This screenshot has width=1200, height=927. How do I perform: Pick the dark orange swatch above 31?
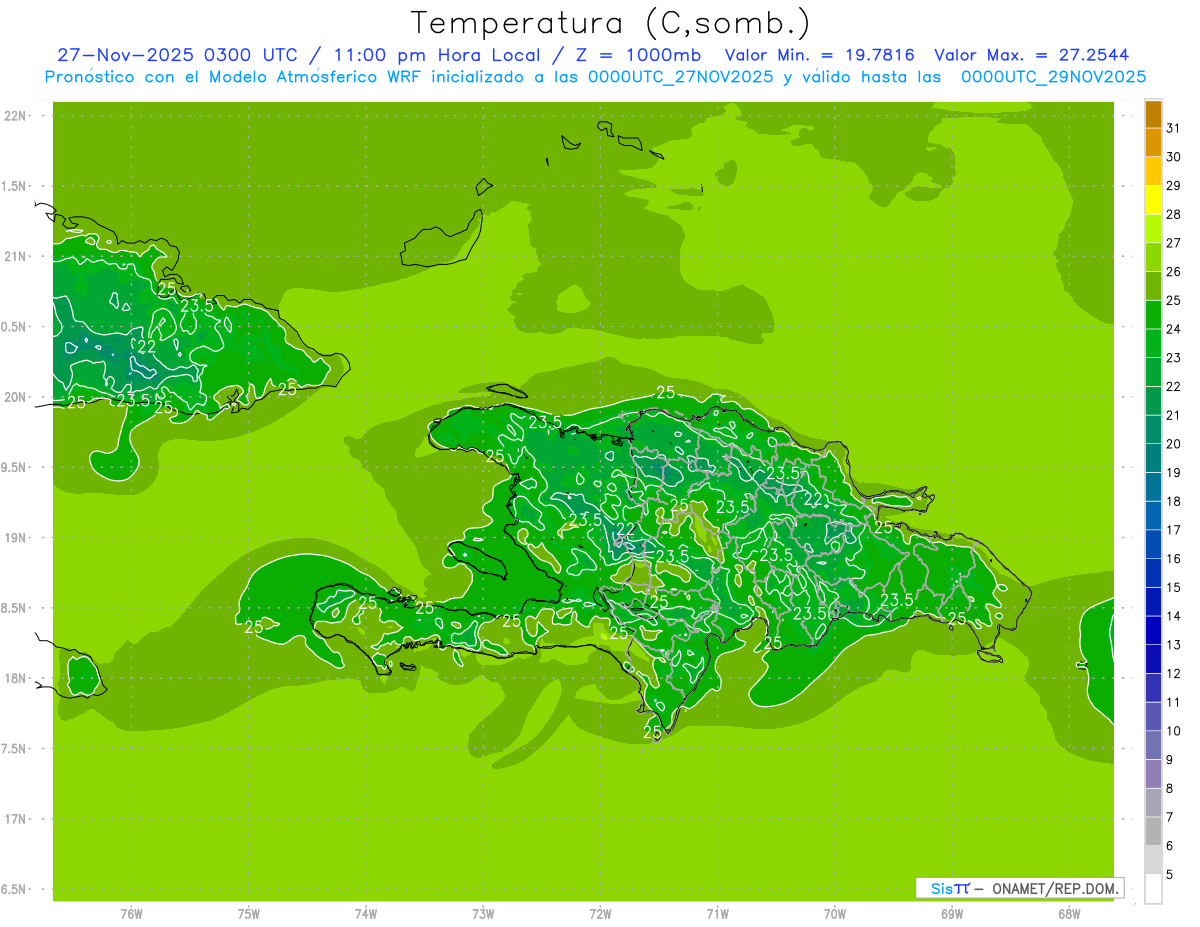[x=1153, y=115]
